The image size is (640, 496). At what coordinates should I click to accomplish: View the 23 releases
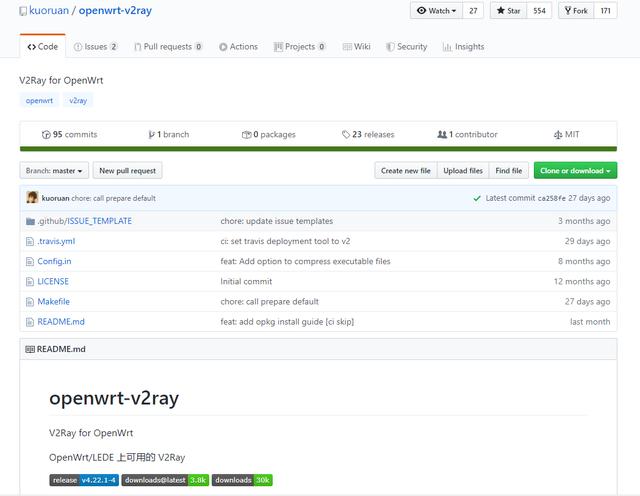[x=368, y=134]
